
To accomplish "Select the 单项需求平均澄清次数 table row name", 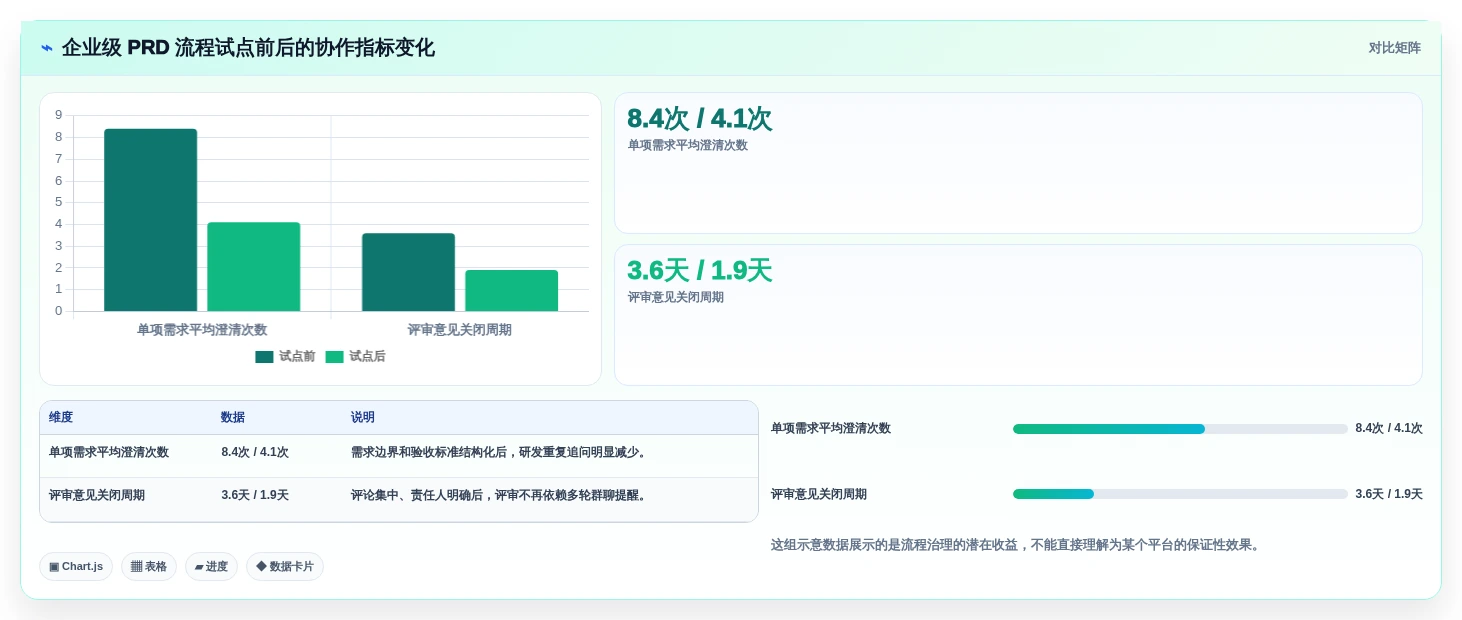I will (109, 453).
